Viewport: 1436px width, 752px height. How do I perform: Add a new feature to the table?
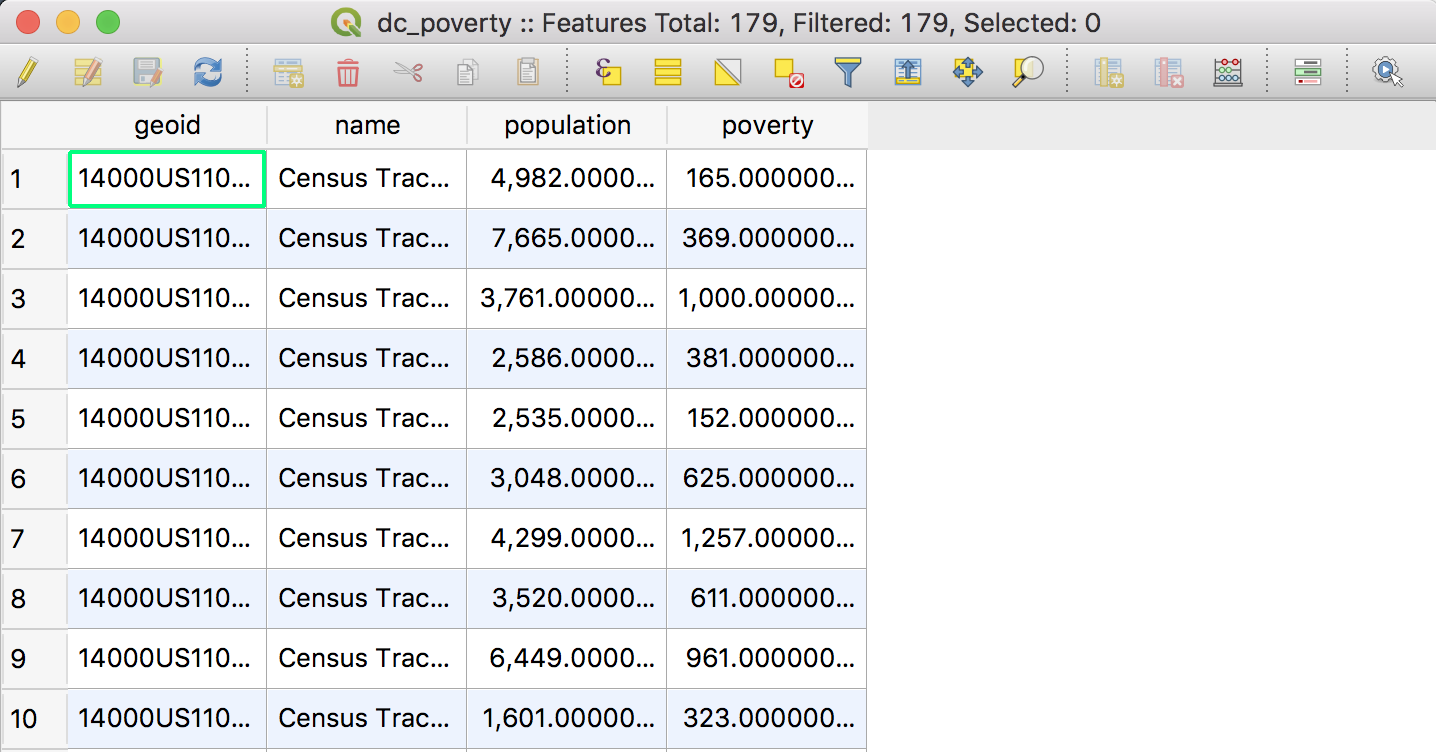click(x=289, y=72)
